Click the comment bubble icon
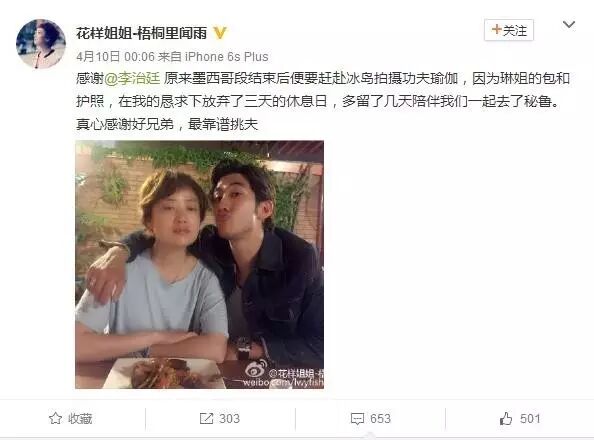The width and height of the screenshot is (594, 440). 357,419
